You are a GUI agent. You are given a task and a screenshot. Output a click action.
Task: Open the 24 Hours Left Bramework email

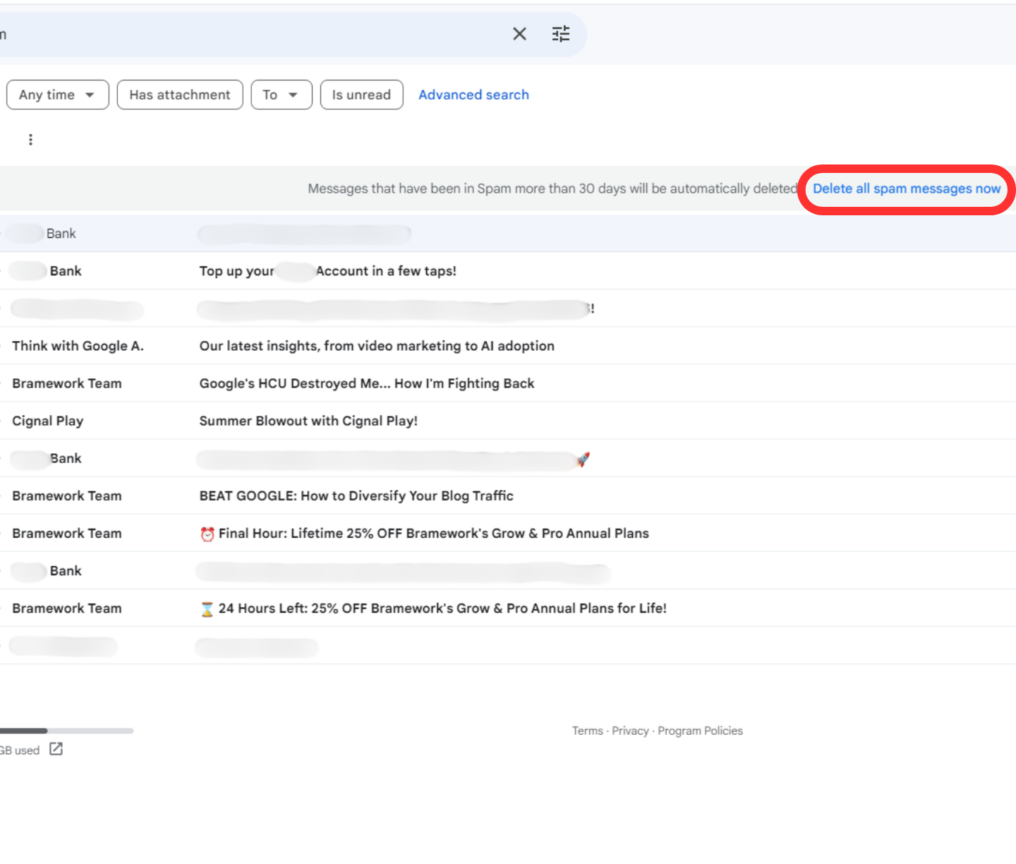pos(432,608)
